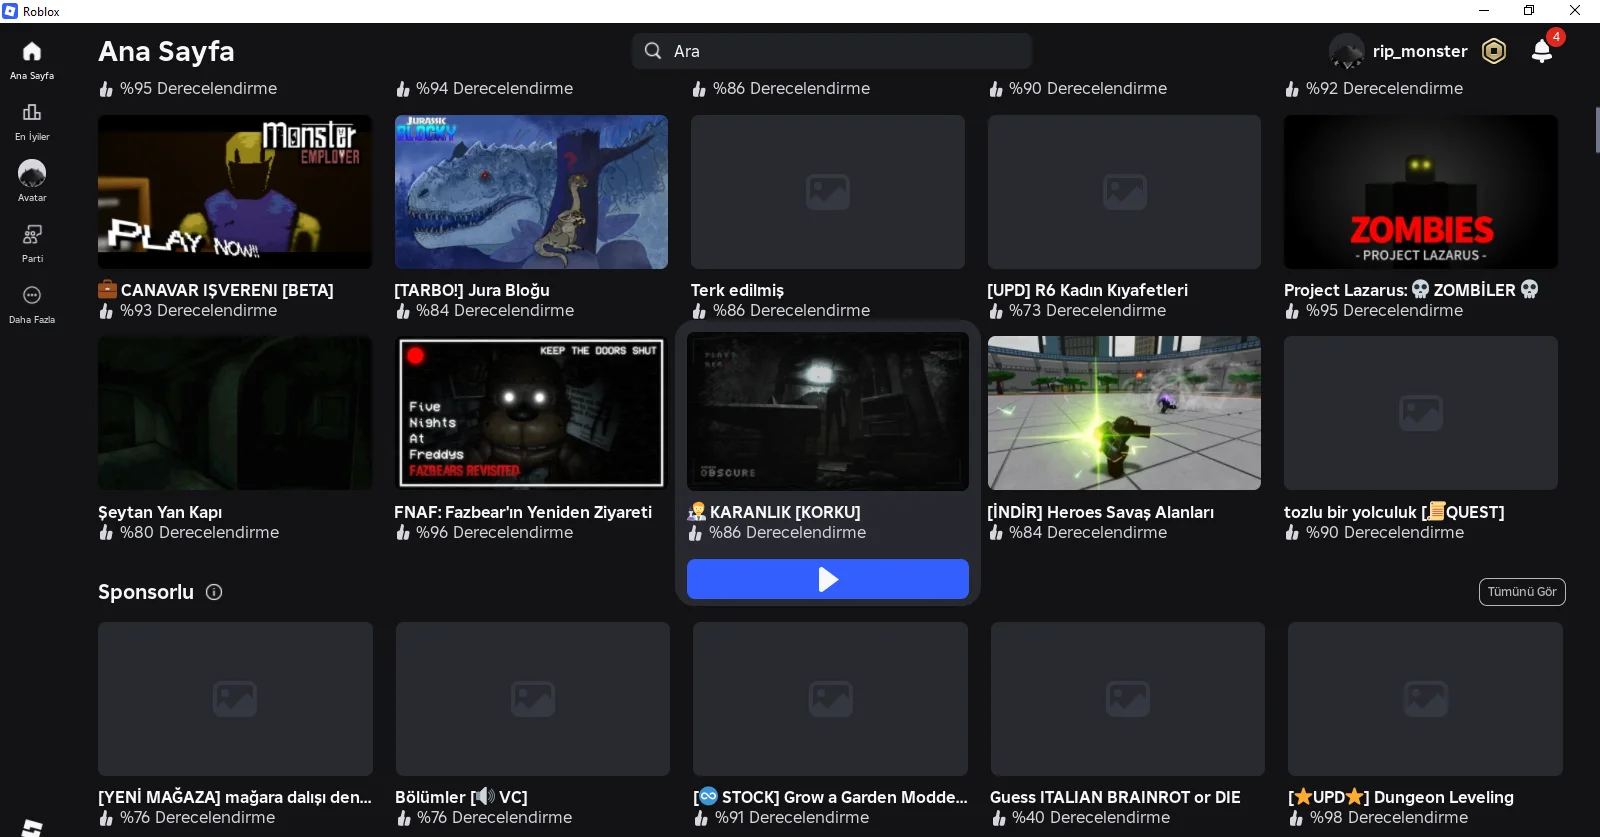Image resolution: width=1600 pixels, height=837 pixels.
Task: Click the %73 Derecelendirme rating text
Action: (x=1087, y=311)
